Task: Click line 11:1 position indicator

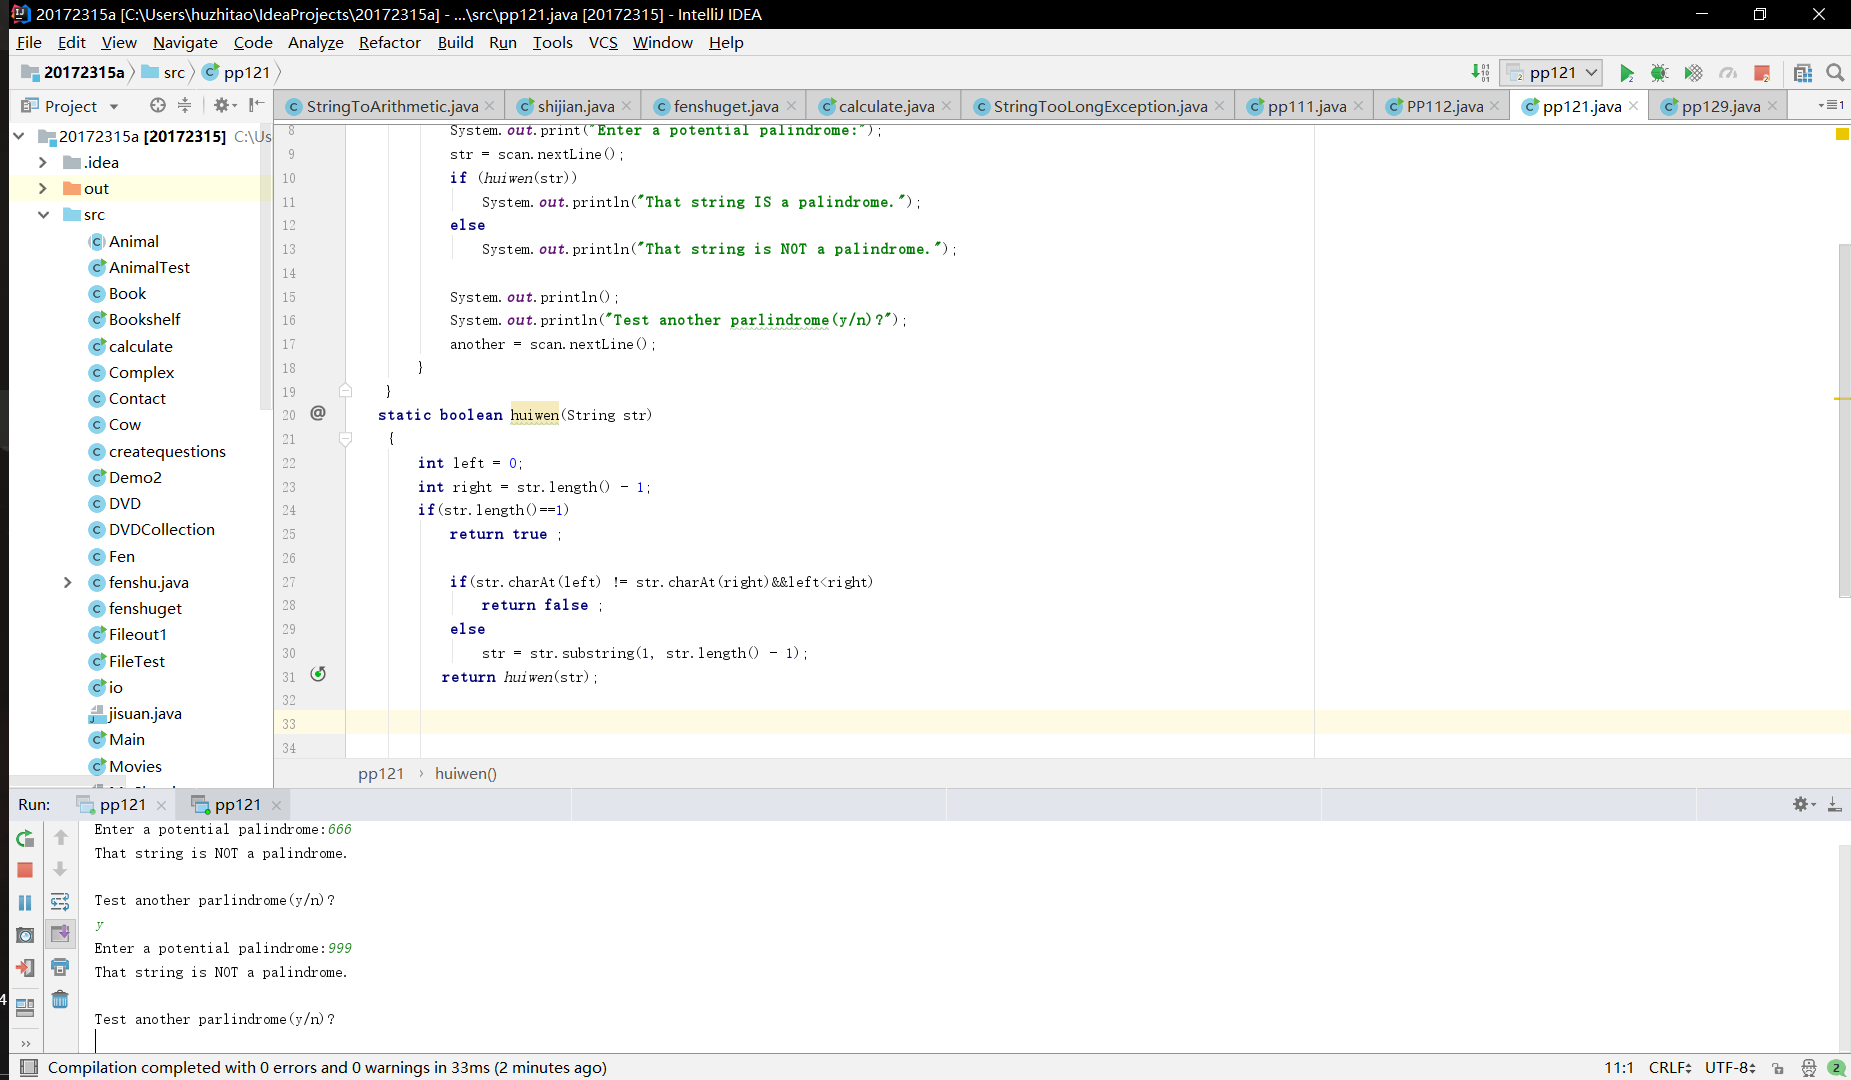Action: point(1618,1067)
